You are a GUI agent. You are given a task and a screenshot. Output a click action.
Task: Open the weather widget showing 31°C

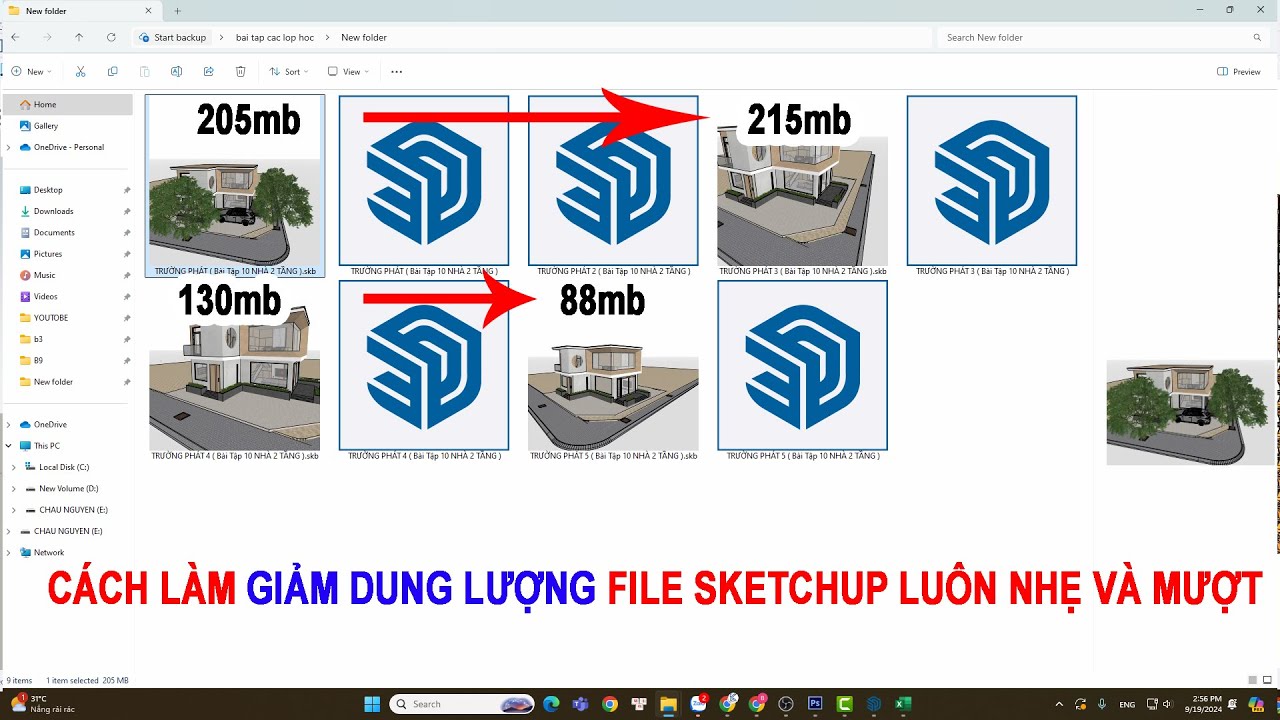(43, 704)
